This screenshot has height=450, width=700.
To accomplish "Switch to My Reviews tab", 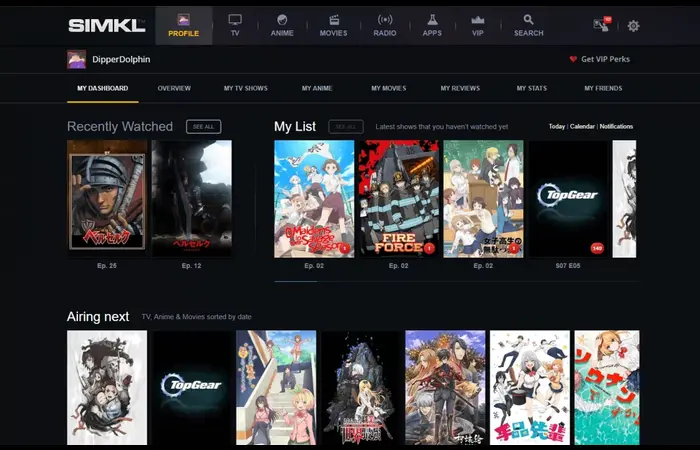I will pos(460,88).
